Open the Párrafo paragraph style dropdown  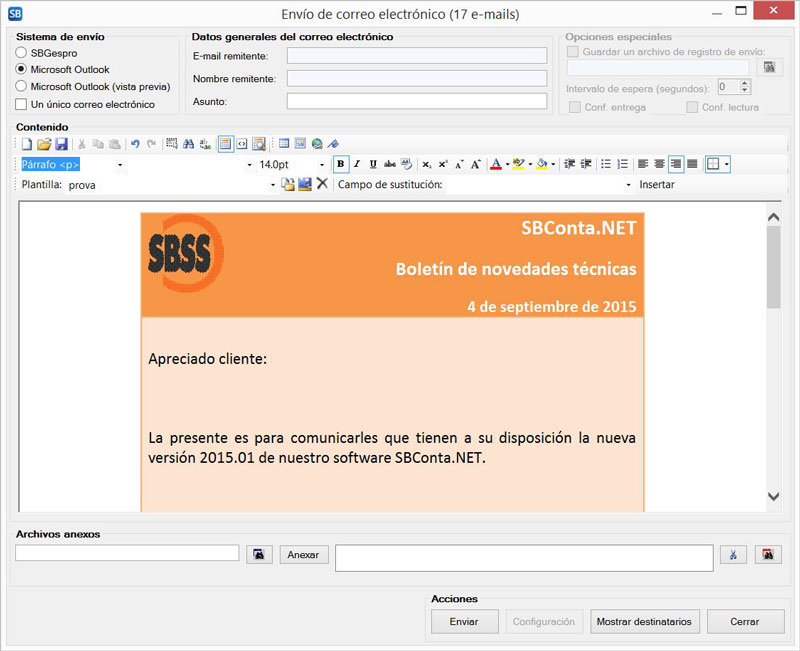(120, 164)
